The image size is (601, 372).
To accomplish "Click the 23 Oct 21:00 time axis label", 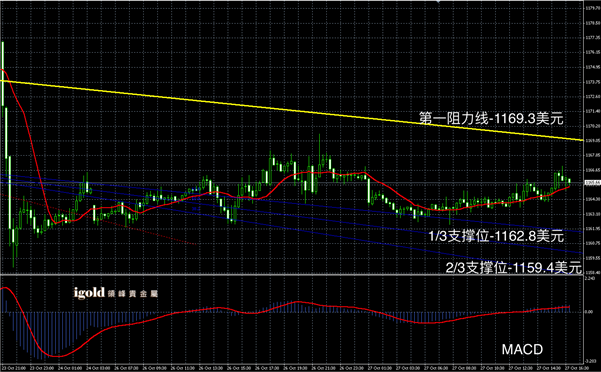I will pos(14,368).
